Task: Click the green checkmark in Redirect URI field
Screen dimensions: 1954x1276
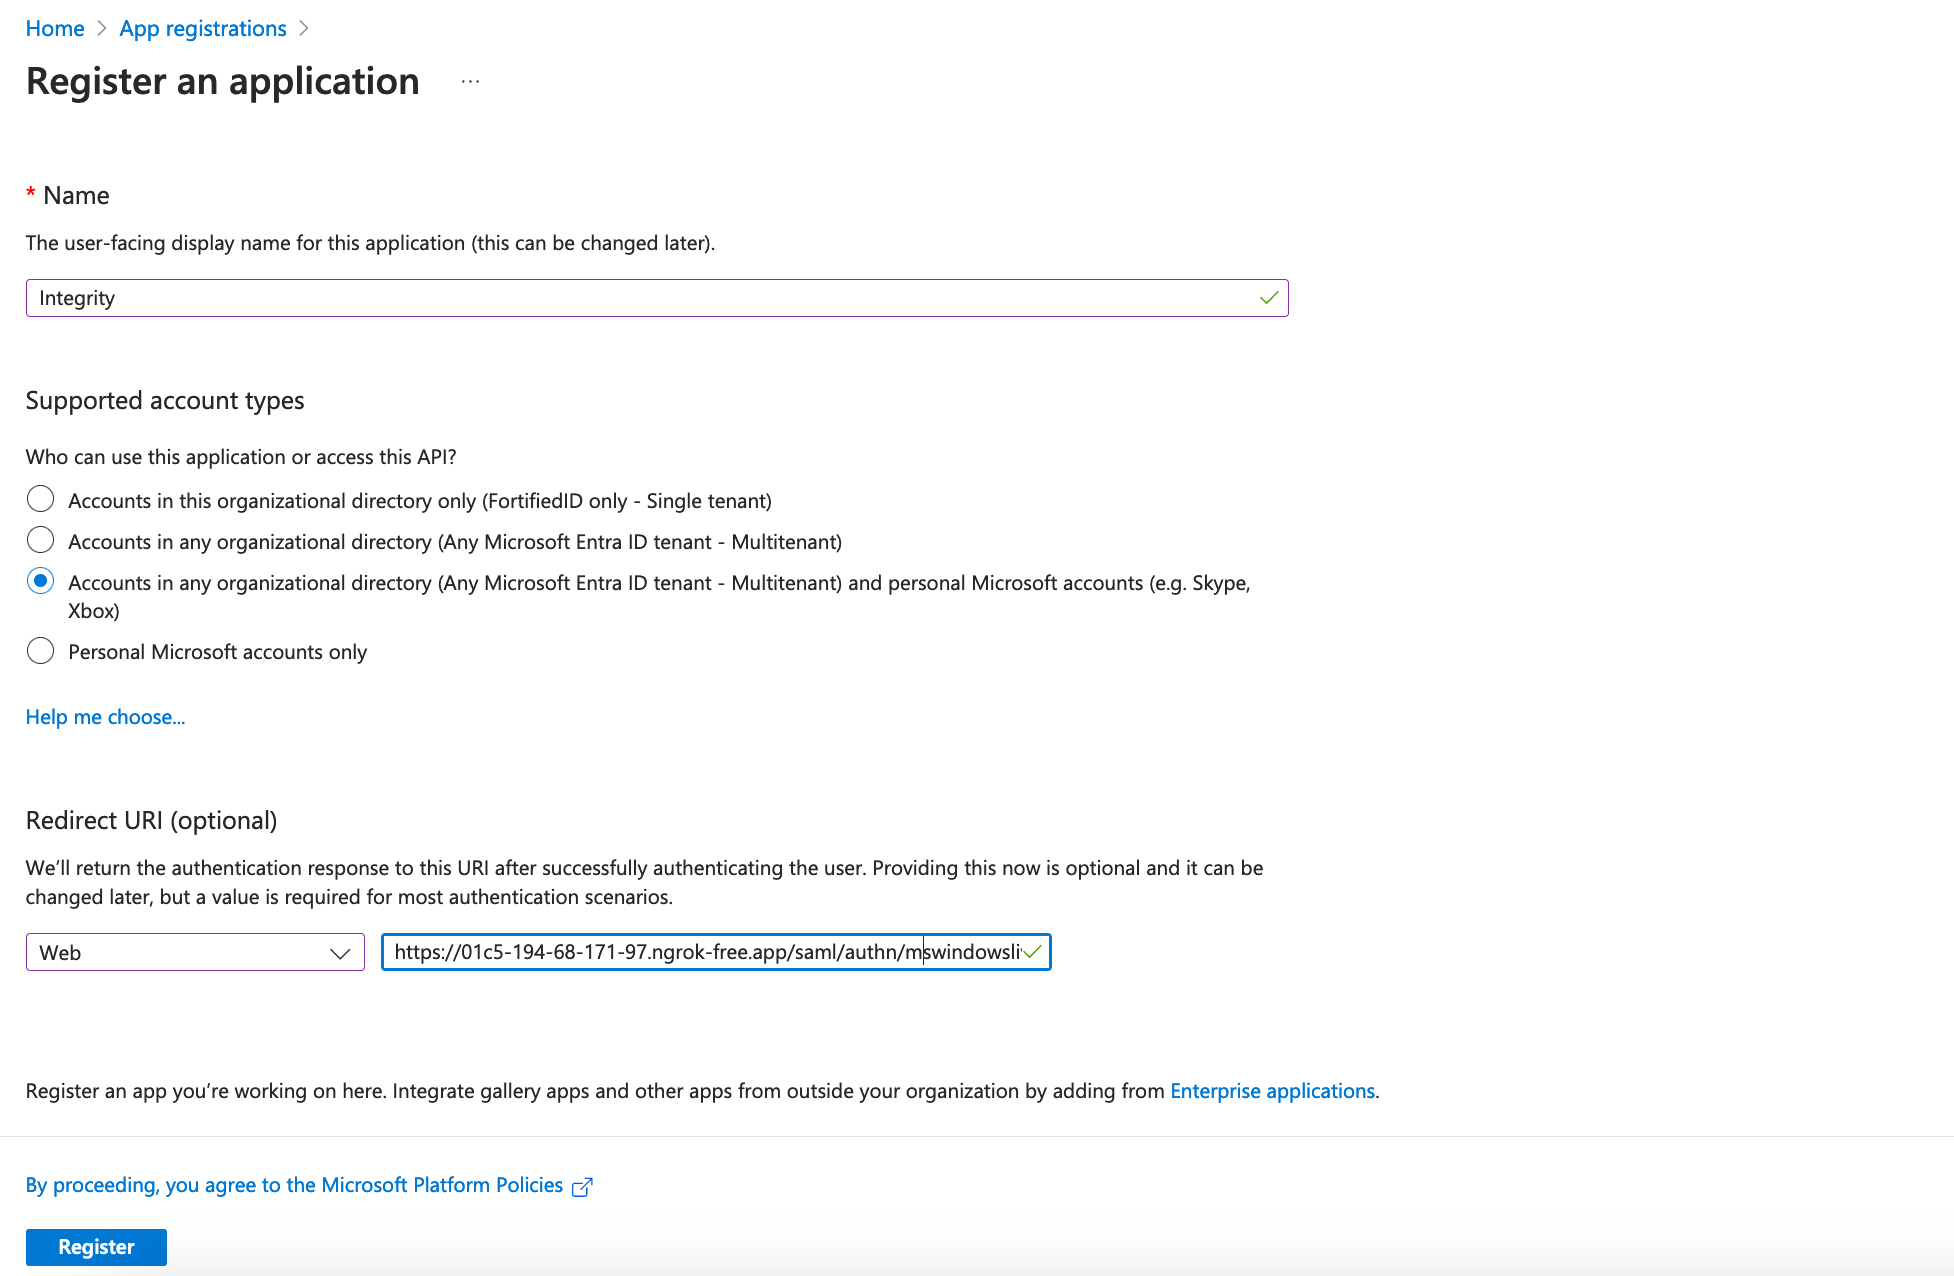Action: click(x=1032, y=952)
